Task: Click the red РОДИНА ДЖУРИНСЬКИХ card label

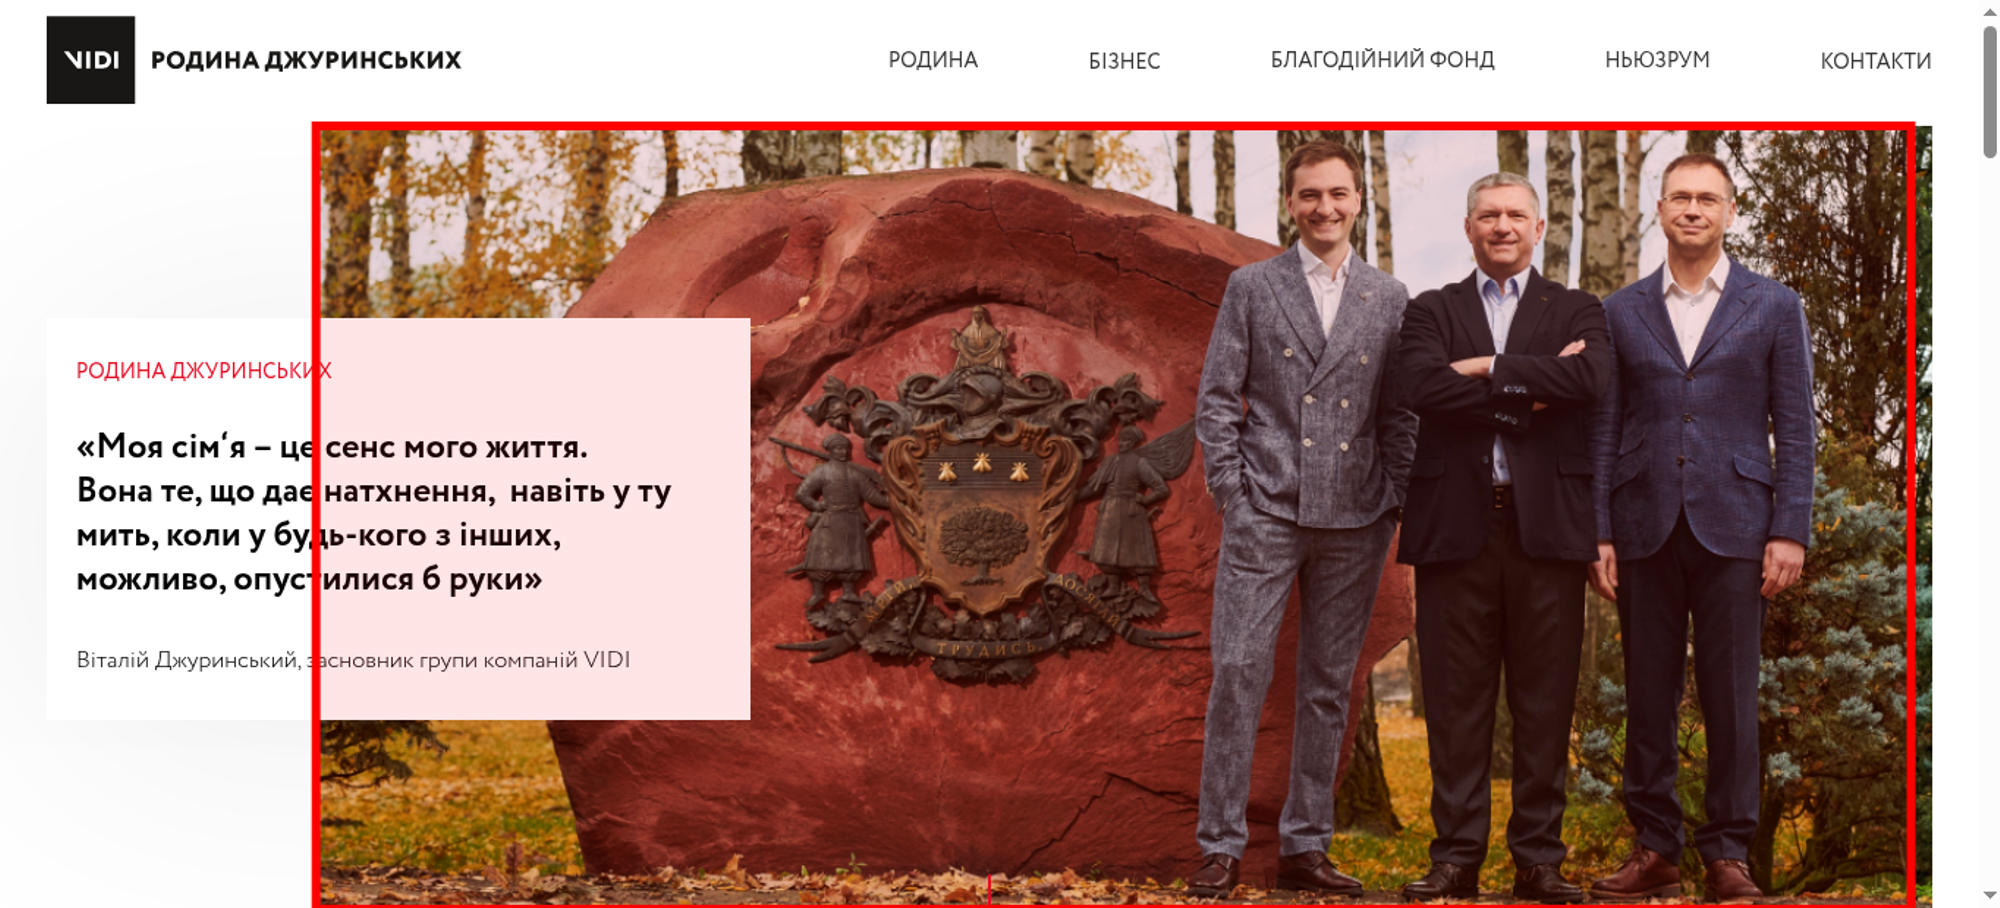Action: click(204, 371)
